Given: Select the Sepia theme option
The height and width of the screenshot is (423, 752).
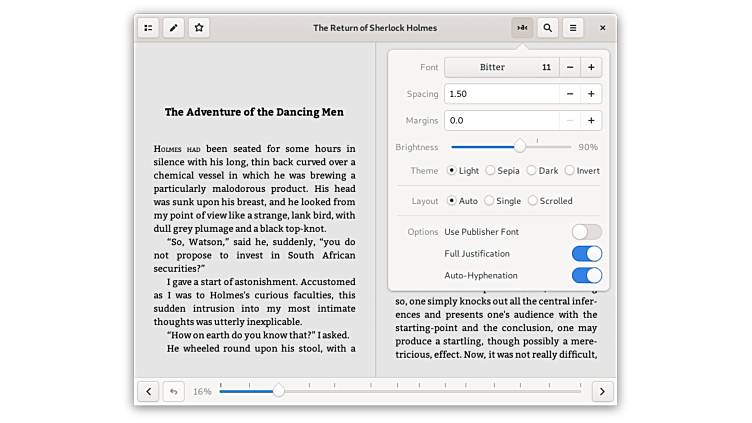Looking at the screenshot, I should click(490, 171).
